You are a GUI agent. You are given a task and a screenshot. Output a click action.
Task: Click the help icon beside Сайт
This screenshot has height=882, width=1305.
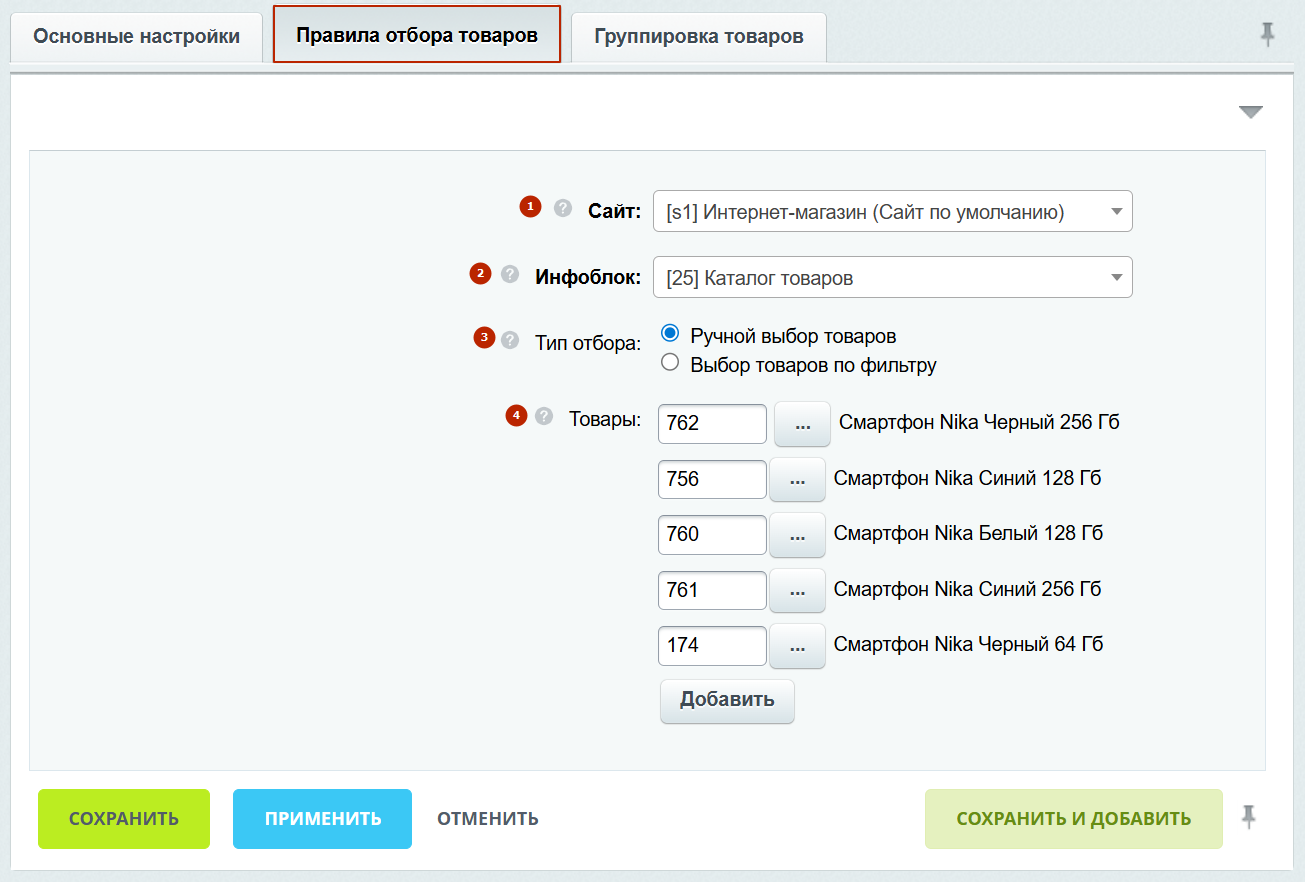563,208
